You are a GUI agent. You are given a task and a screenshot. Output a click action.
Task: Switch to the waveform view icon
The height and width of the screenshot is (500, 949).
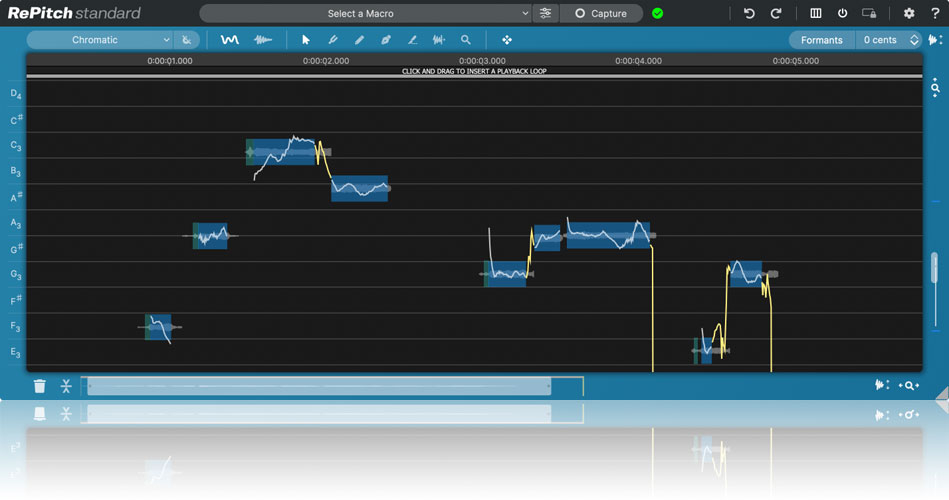[x=263, y=40]
